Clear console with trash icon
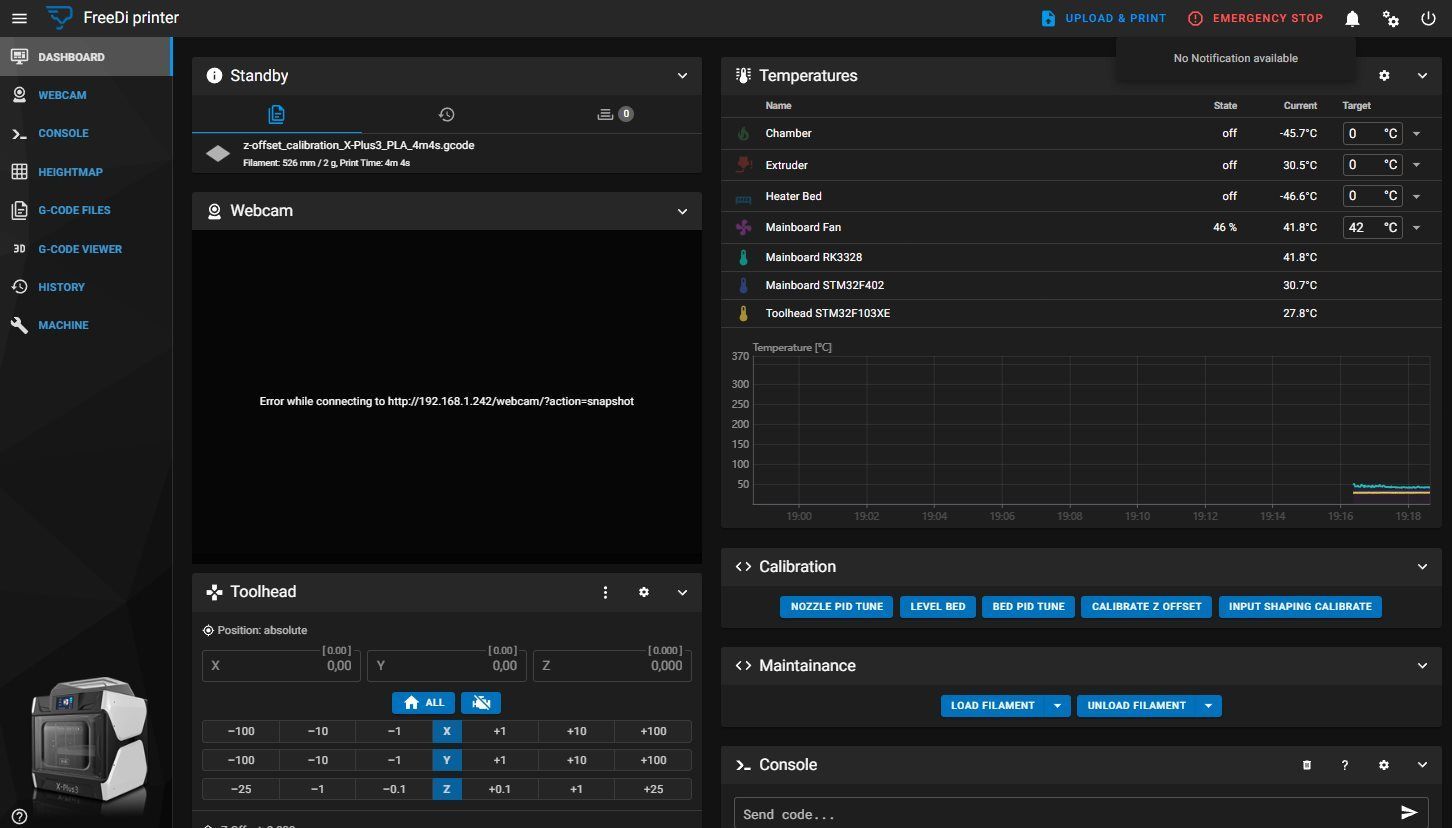The image size is (1452, 828). click(1306, 764)
